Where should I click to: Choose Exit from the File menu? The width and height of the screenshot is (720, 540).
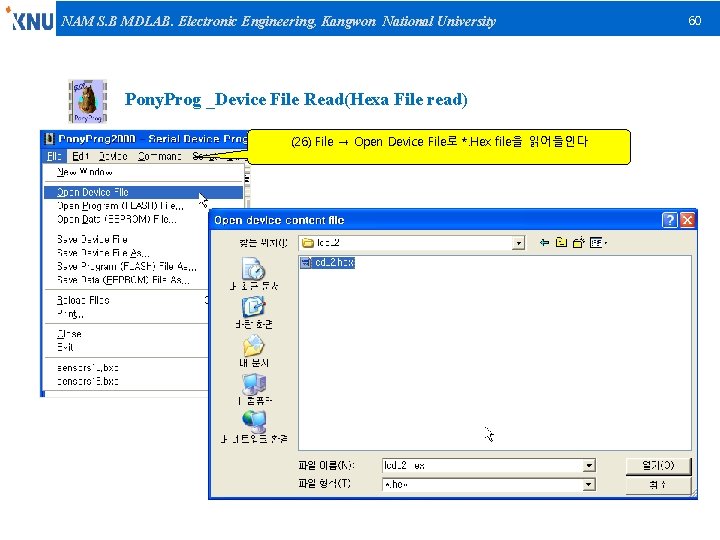pyautogui.click(x=65, y=347)
